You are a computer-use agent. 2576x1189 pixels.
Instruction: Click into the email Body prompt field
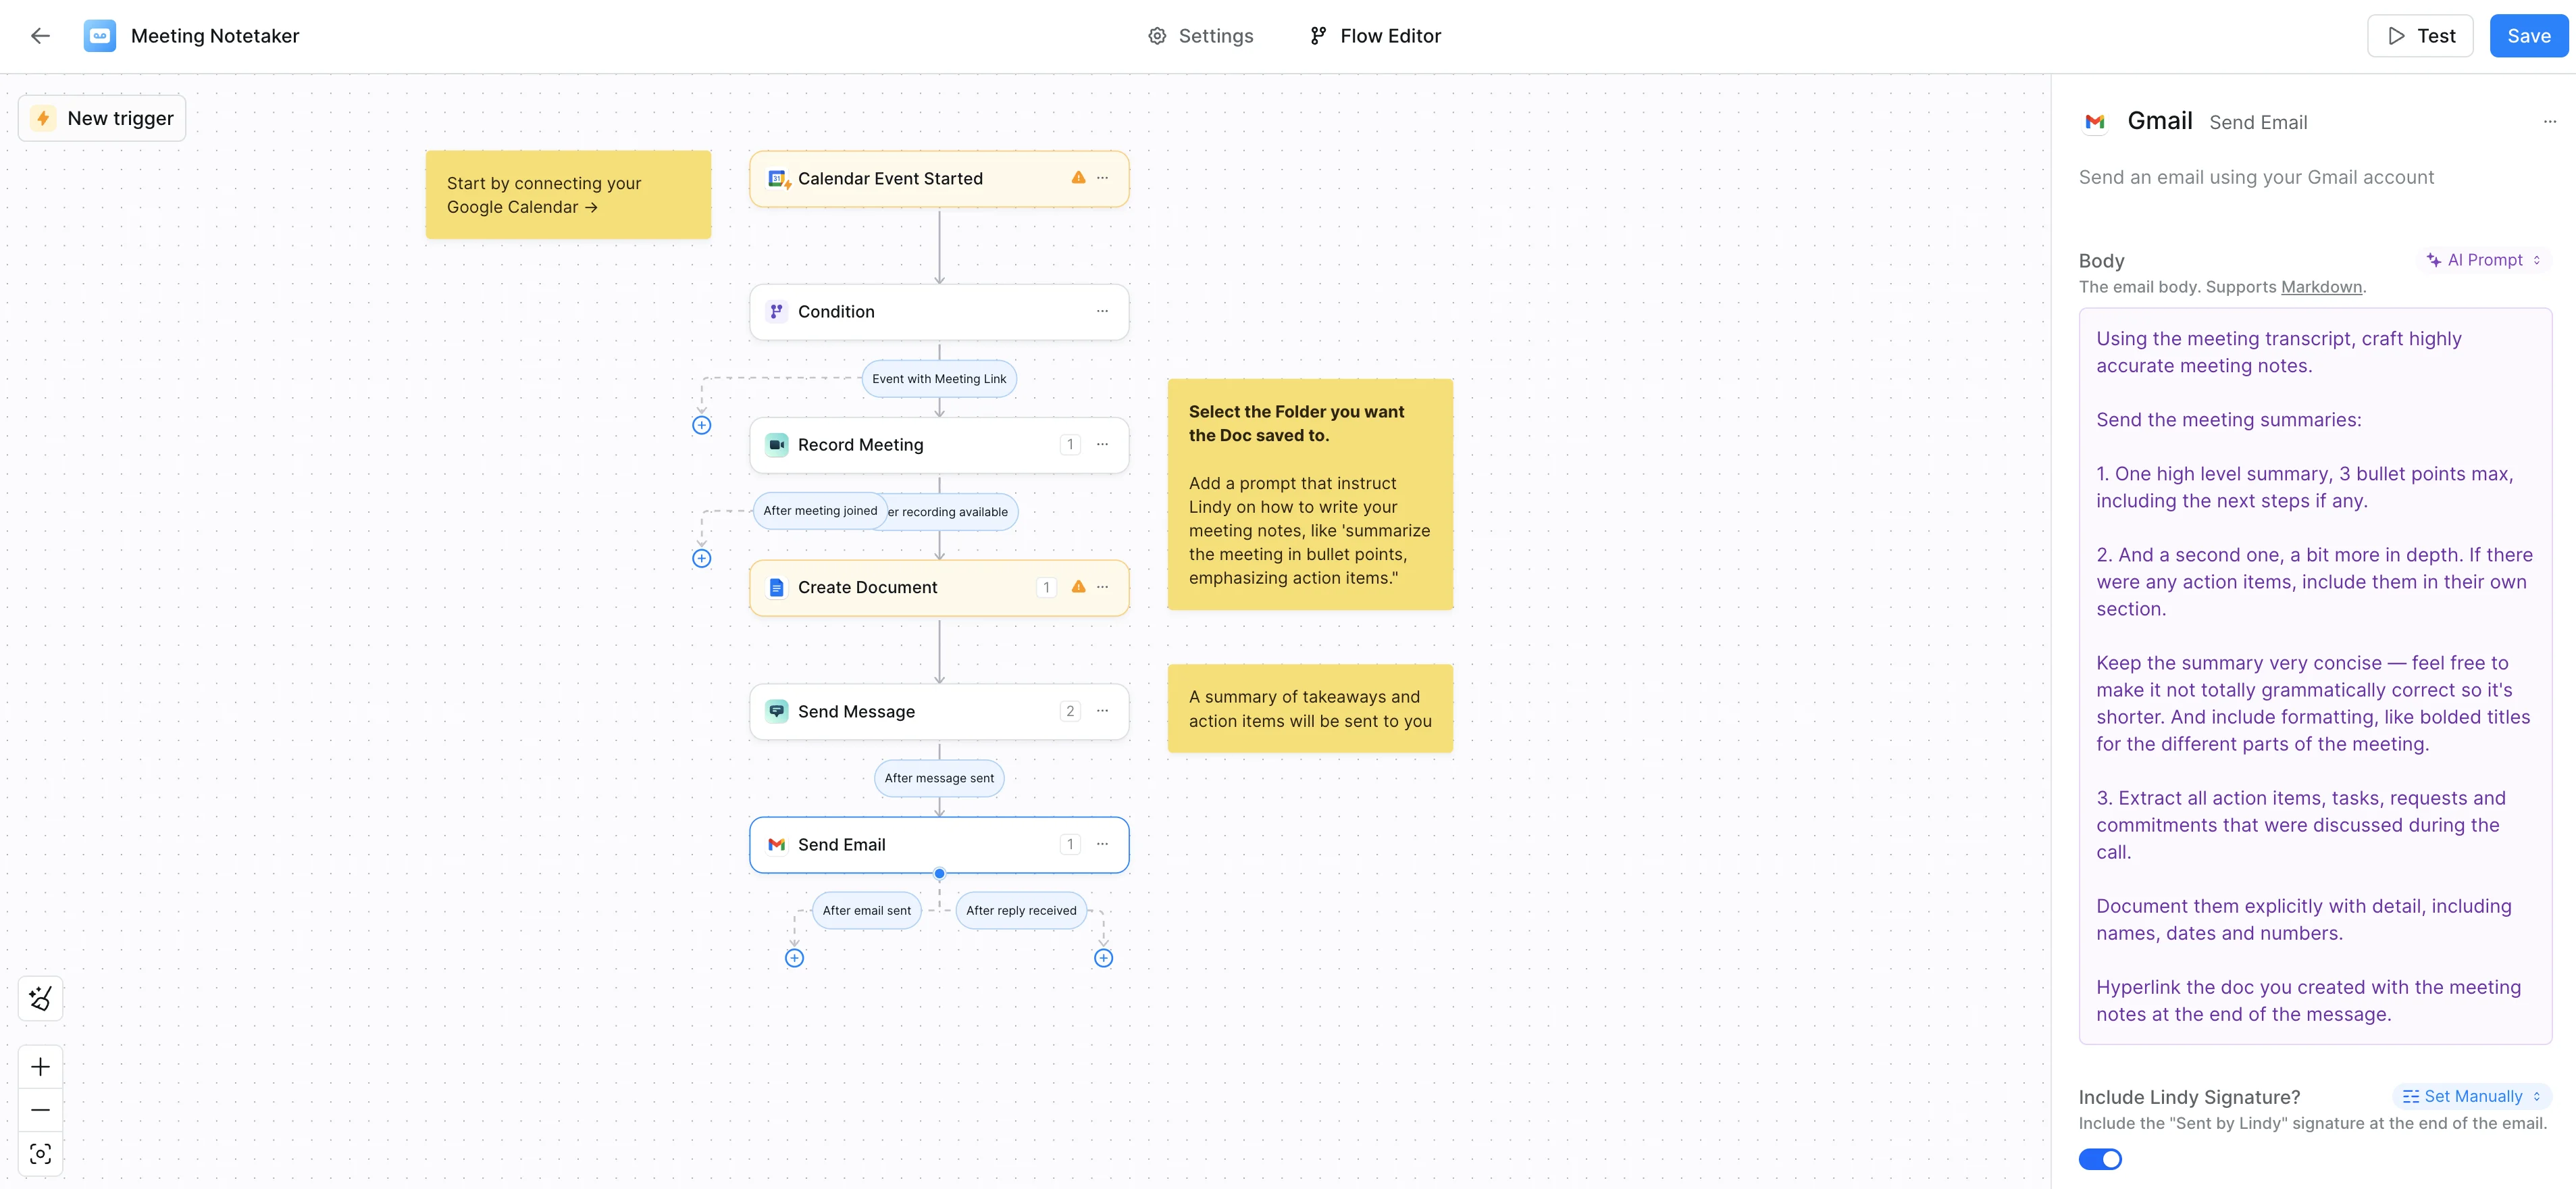coord(2314,676)
